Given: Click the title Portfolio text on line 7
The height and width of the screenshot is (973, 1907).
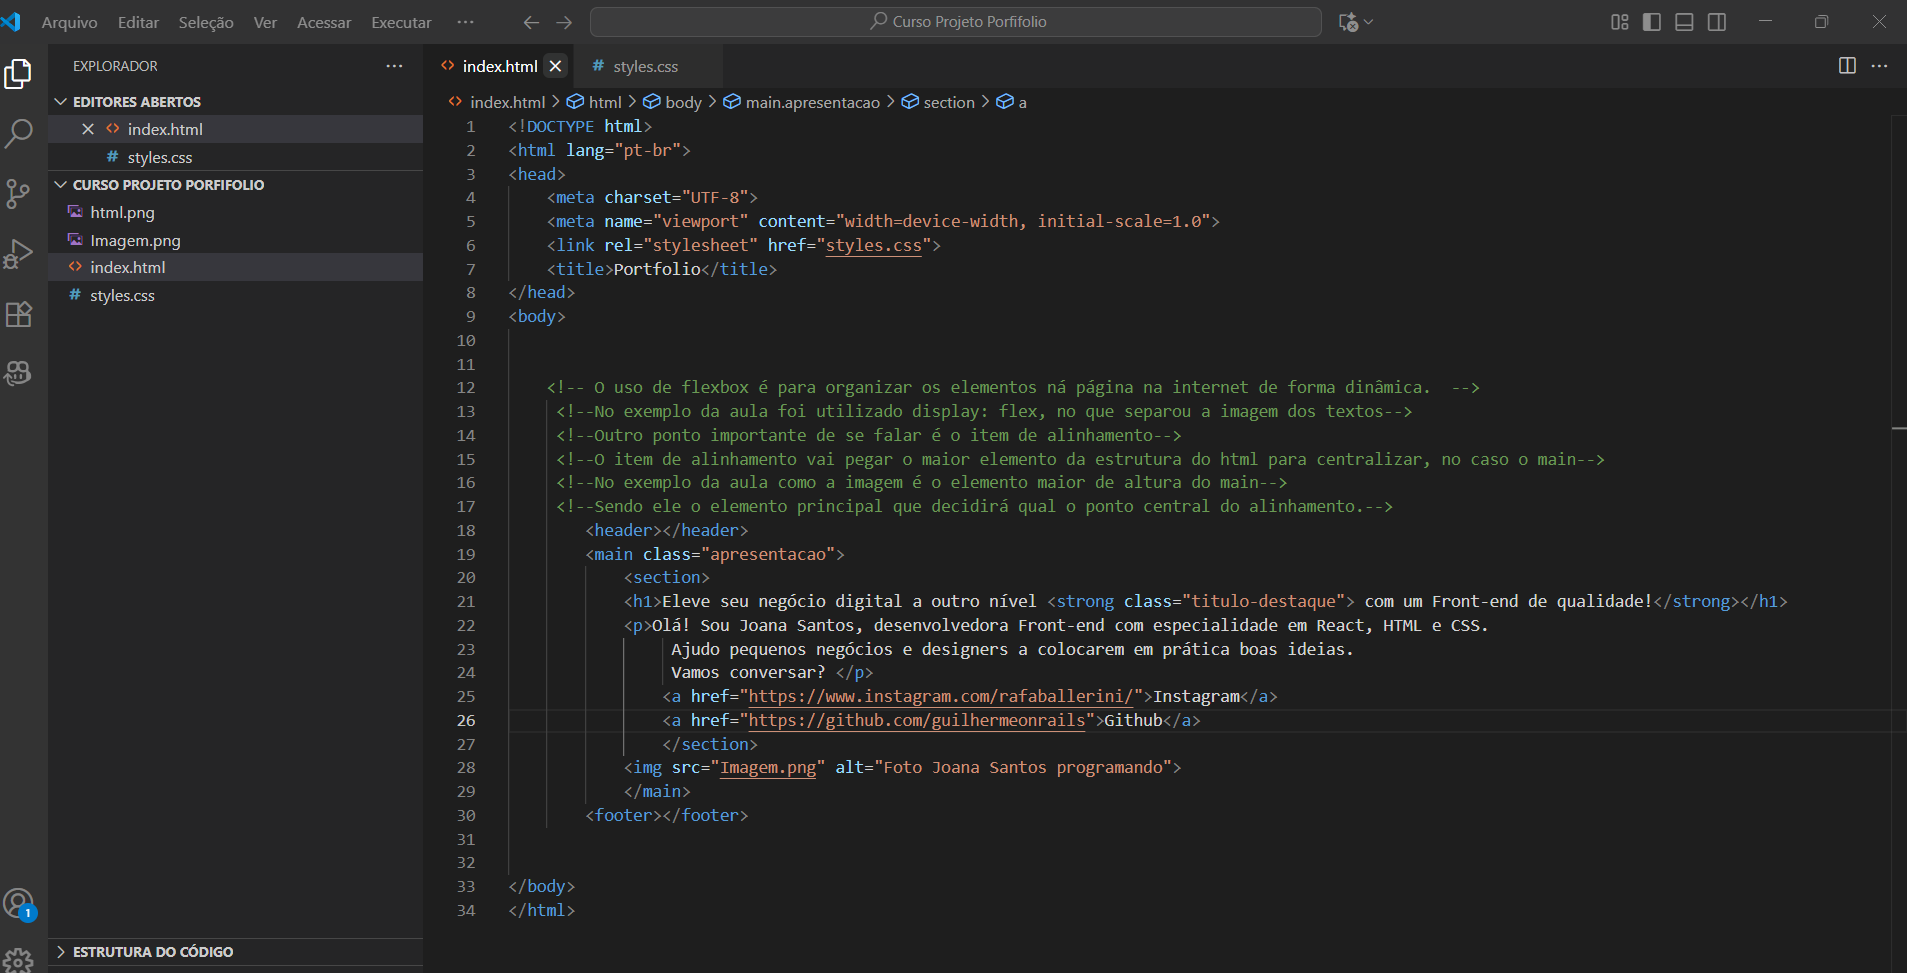Looking at the screenshot, I should coord(657,269).
